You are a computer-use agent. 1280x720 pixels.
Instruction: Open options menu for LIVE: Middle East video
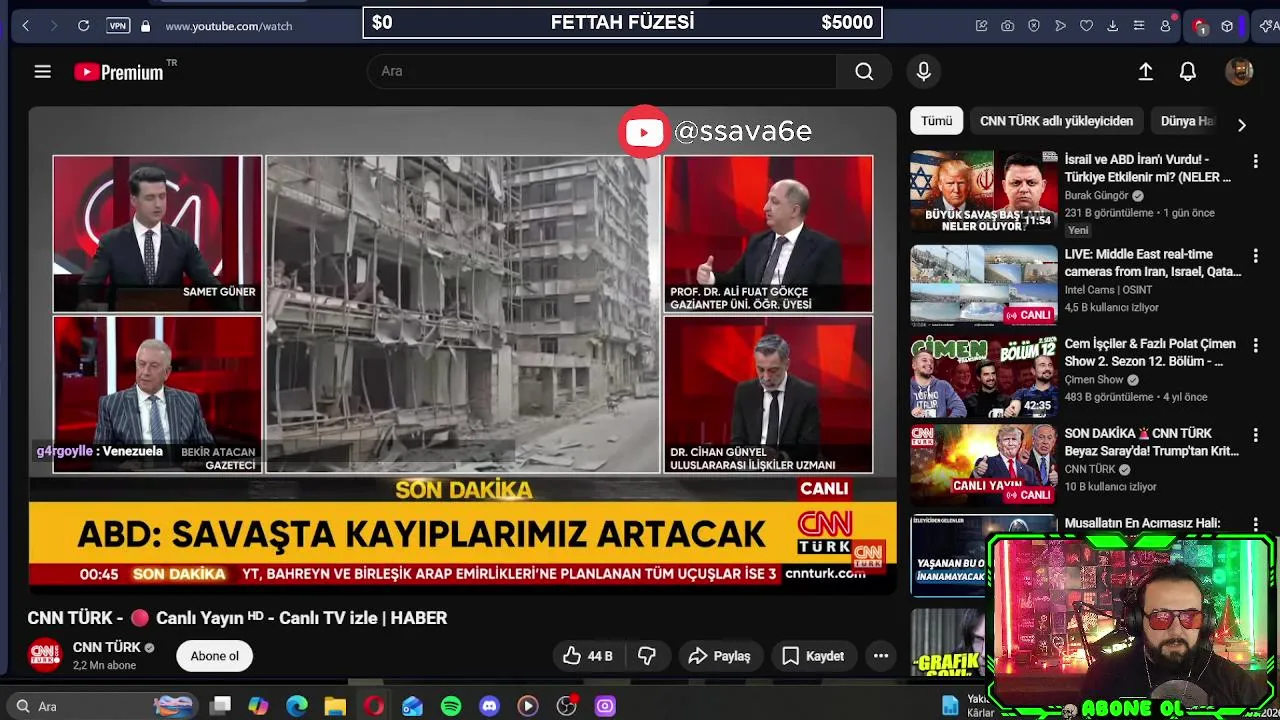click(1255, 256)
